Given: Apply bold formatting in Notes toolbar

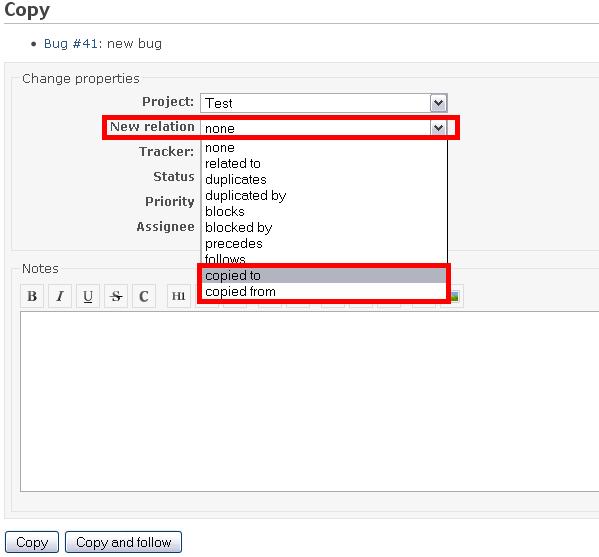Looking at the screenshot, I should [x=32, y=296].
